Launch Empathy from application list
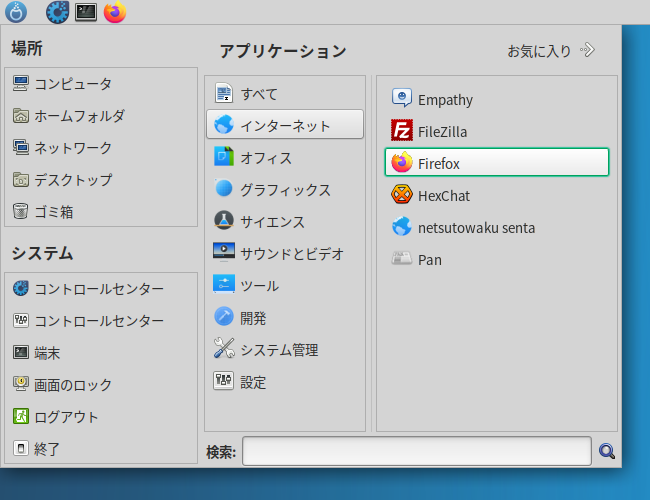650x500 pixels. click(x=497, y=99)
